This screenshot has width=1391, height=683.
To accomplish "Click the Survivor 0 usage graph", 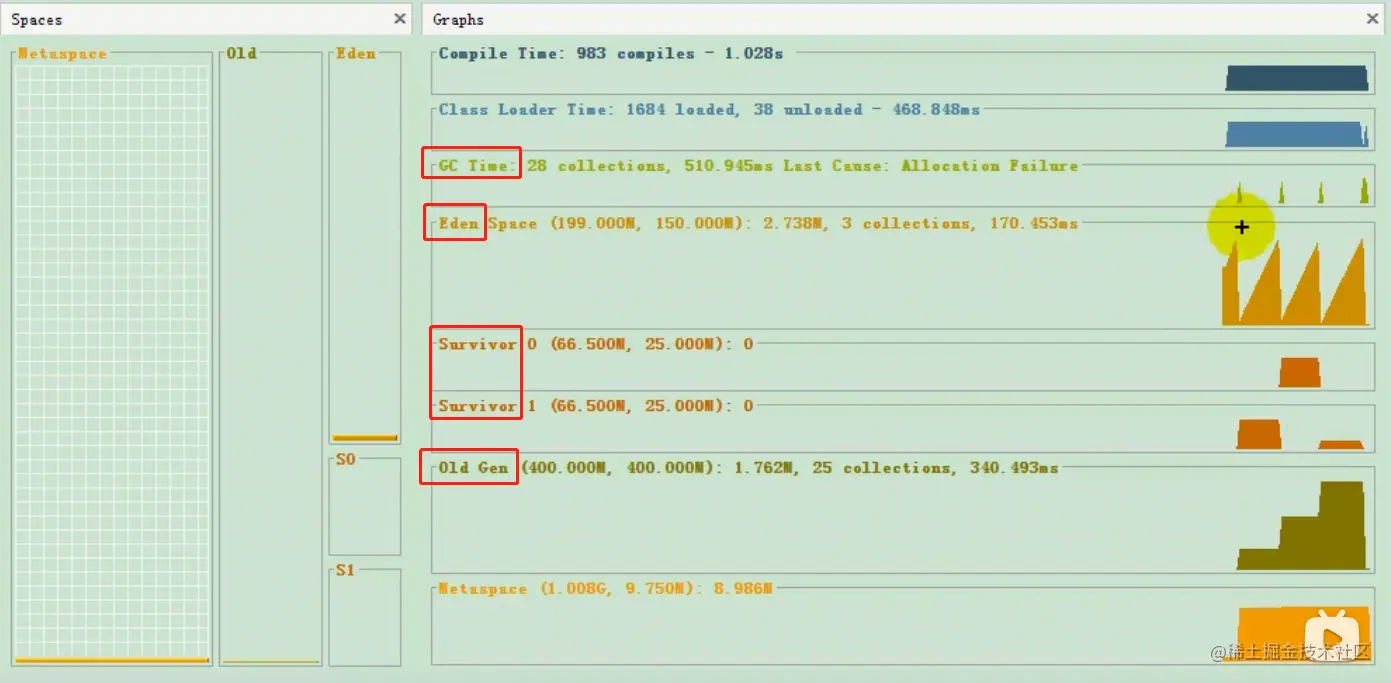I will [1299, 372].
